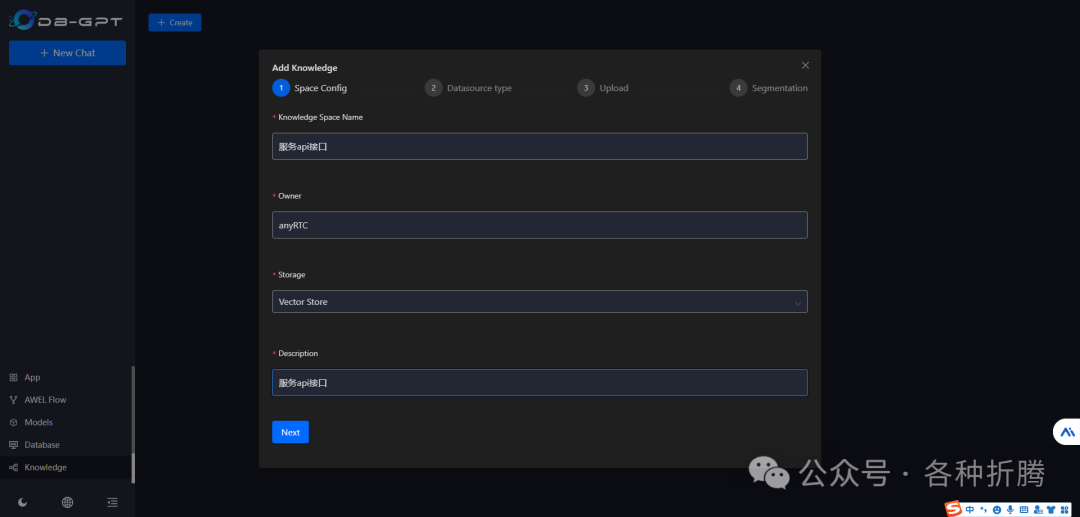Viewport: 1080px width, 517px height.
Task: Open Models page in sidebar
Action: pos(67,422)
